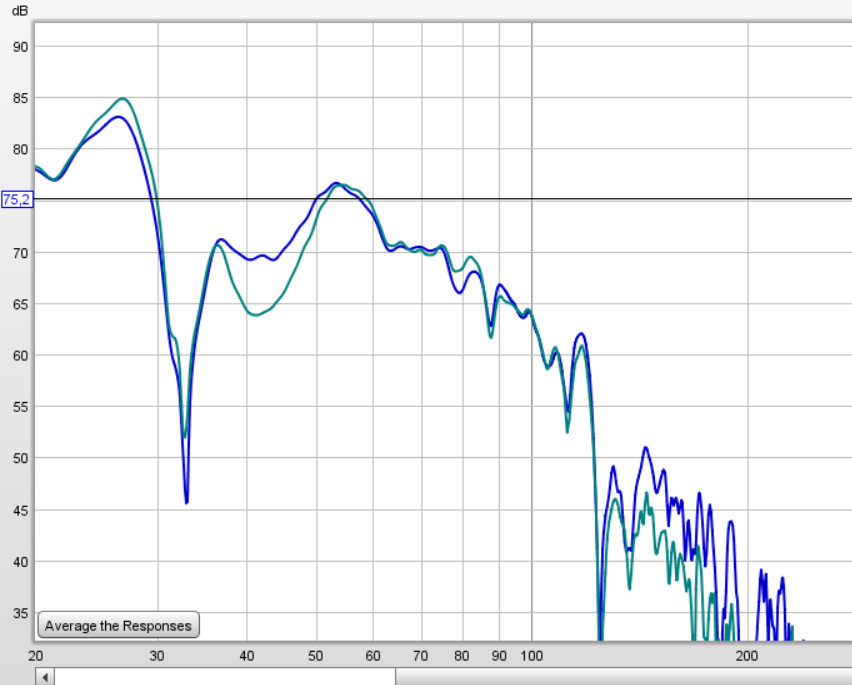Click the horizontal scrollbar left arrow
The height and width of the screenshot is (685, 852).
click(x=45, y=677)
